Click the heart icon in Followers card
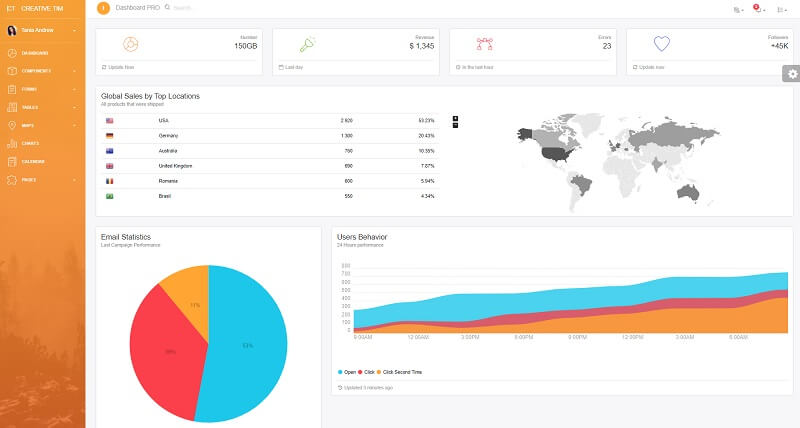Viewport: 800px width, 428px height. [x=661, y=44]
